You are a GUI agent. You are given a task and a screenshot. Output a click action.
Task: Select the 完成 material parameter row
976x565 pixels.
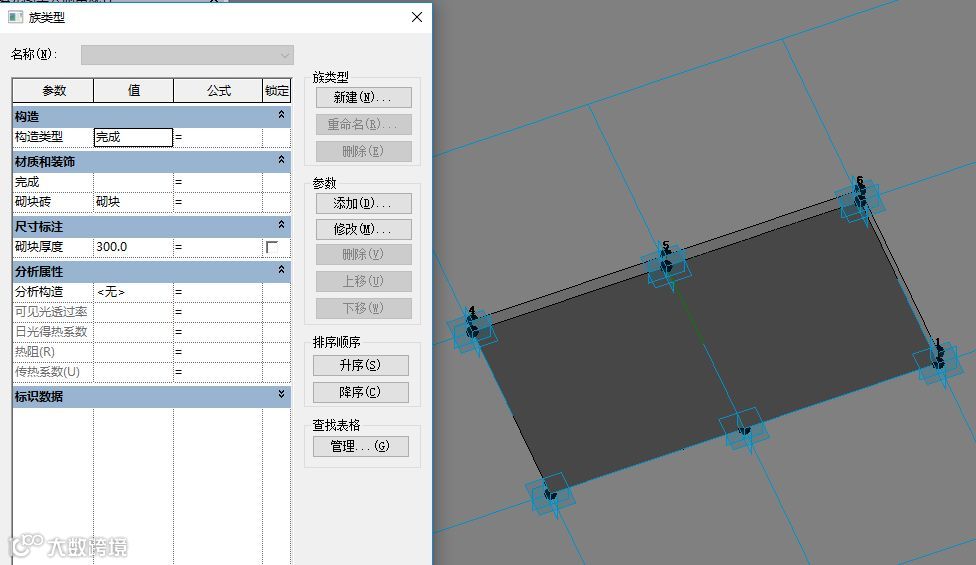click(x=53, y=182)
